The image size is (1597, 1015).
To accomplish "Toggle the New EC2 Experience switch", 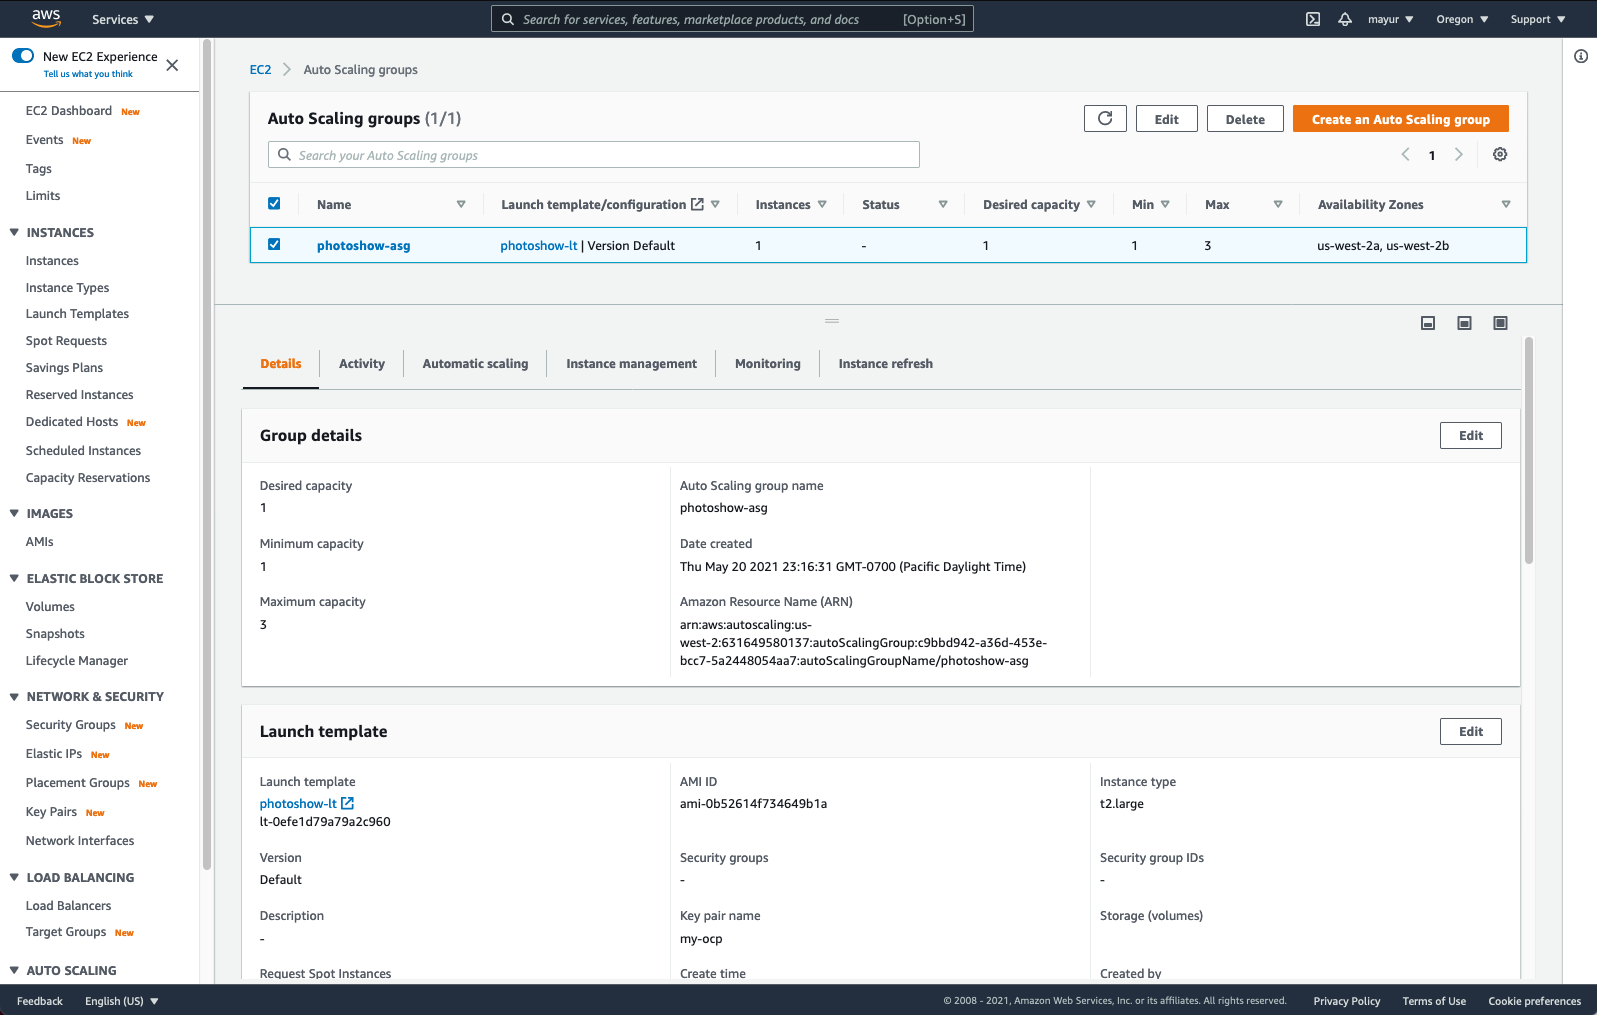I will (x=23, y=56).
